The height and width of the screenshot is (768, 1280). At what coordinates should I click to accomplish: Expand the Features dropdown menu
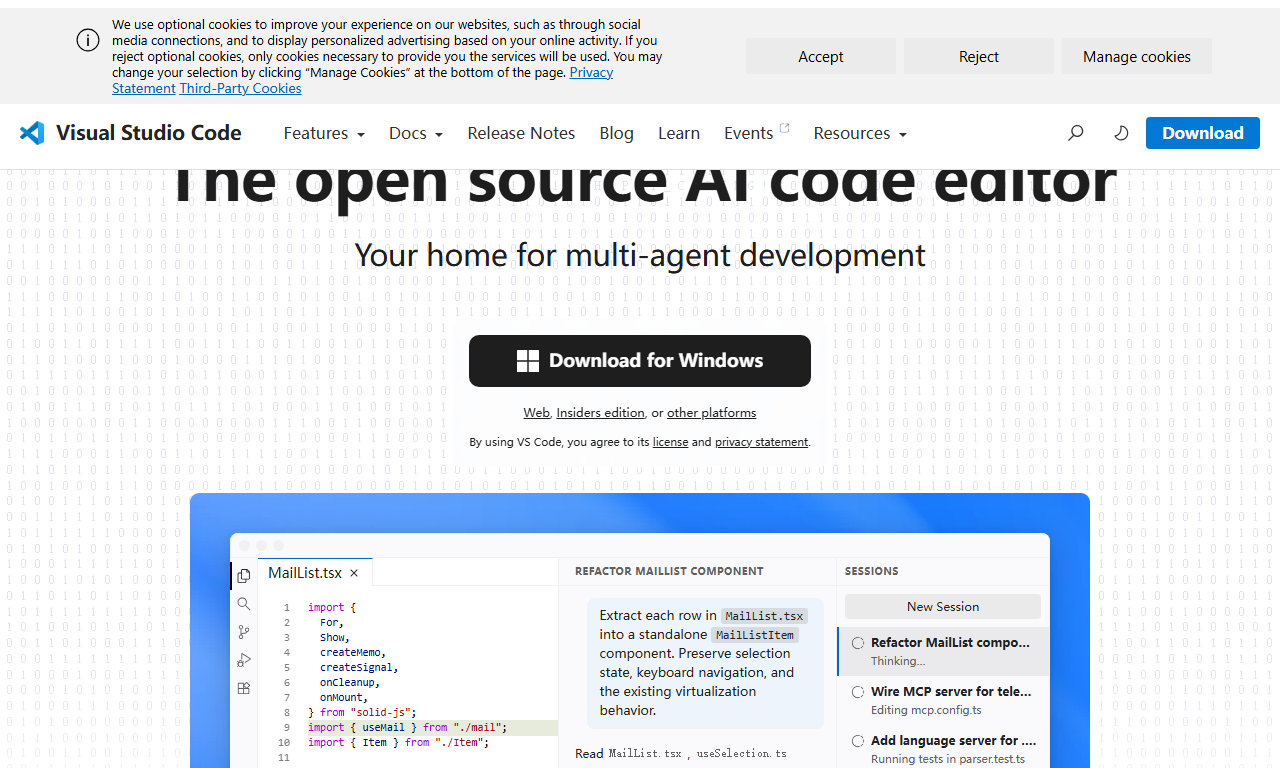(x=324, y=133)
